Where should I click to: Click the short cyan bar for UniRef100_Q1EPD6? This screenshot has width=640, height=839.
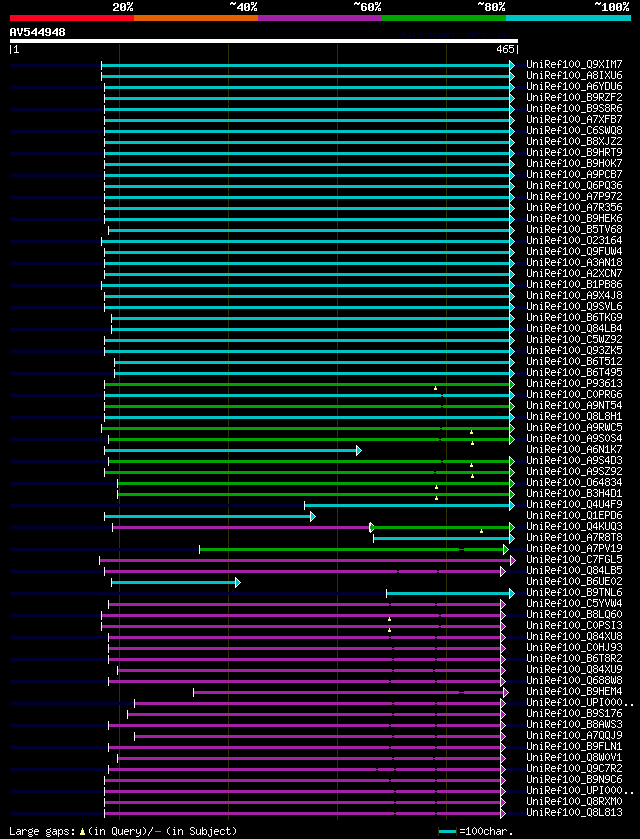[208, 516]
